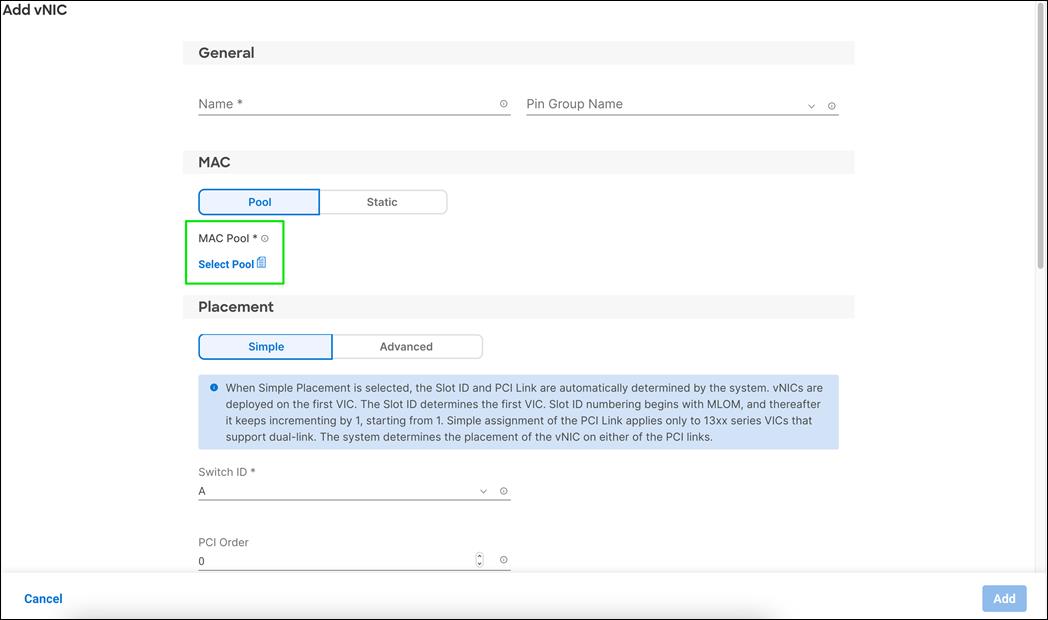Switch MAC assignment to Static

click(x=384, y=201)
